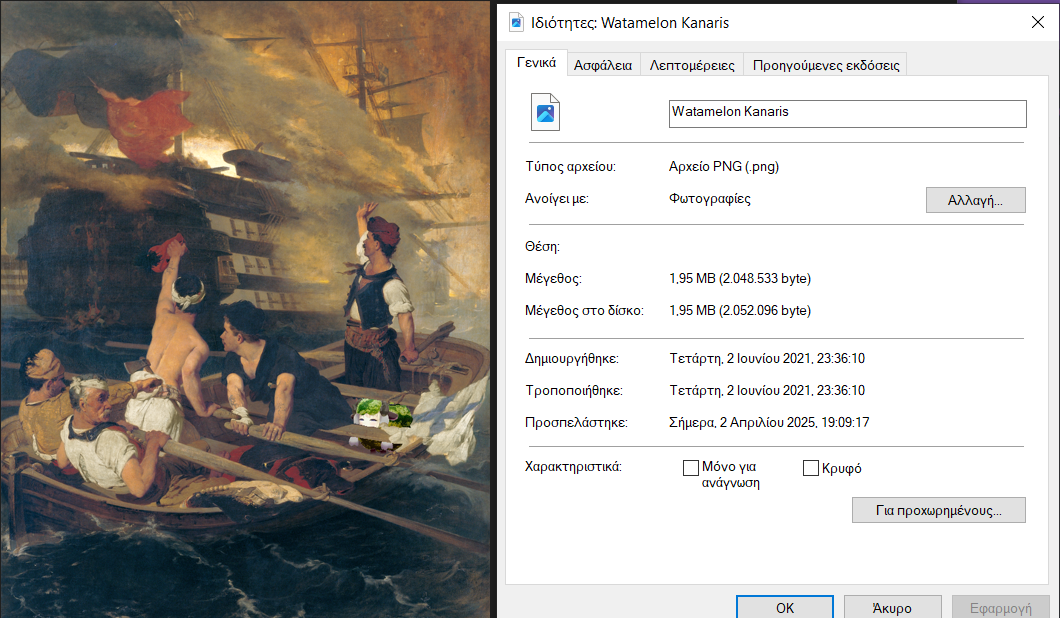Click the Δημιουργήθηκε date value

(x=767, y=358)
